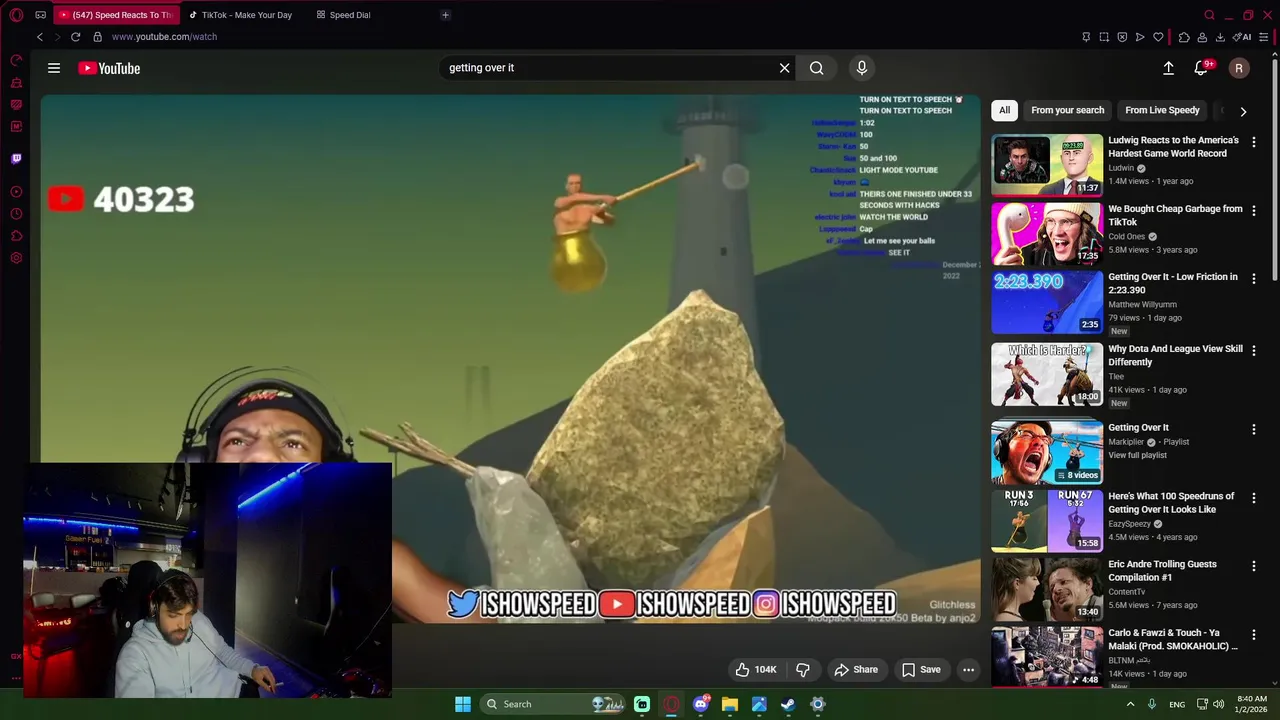Reload the current page

tap(75, 37)
